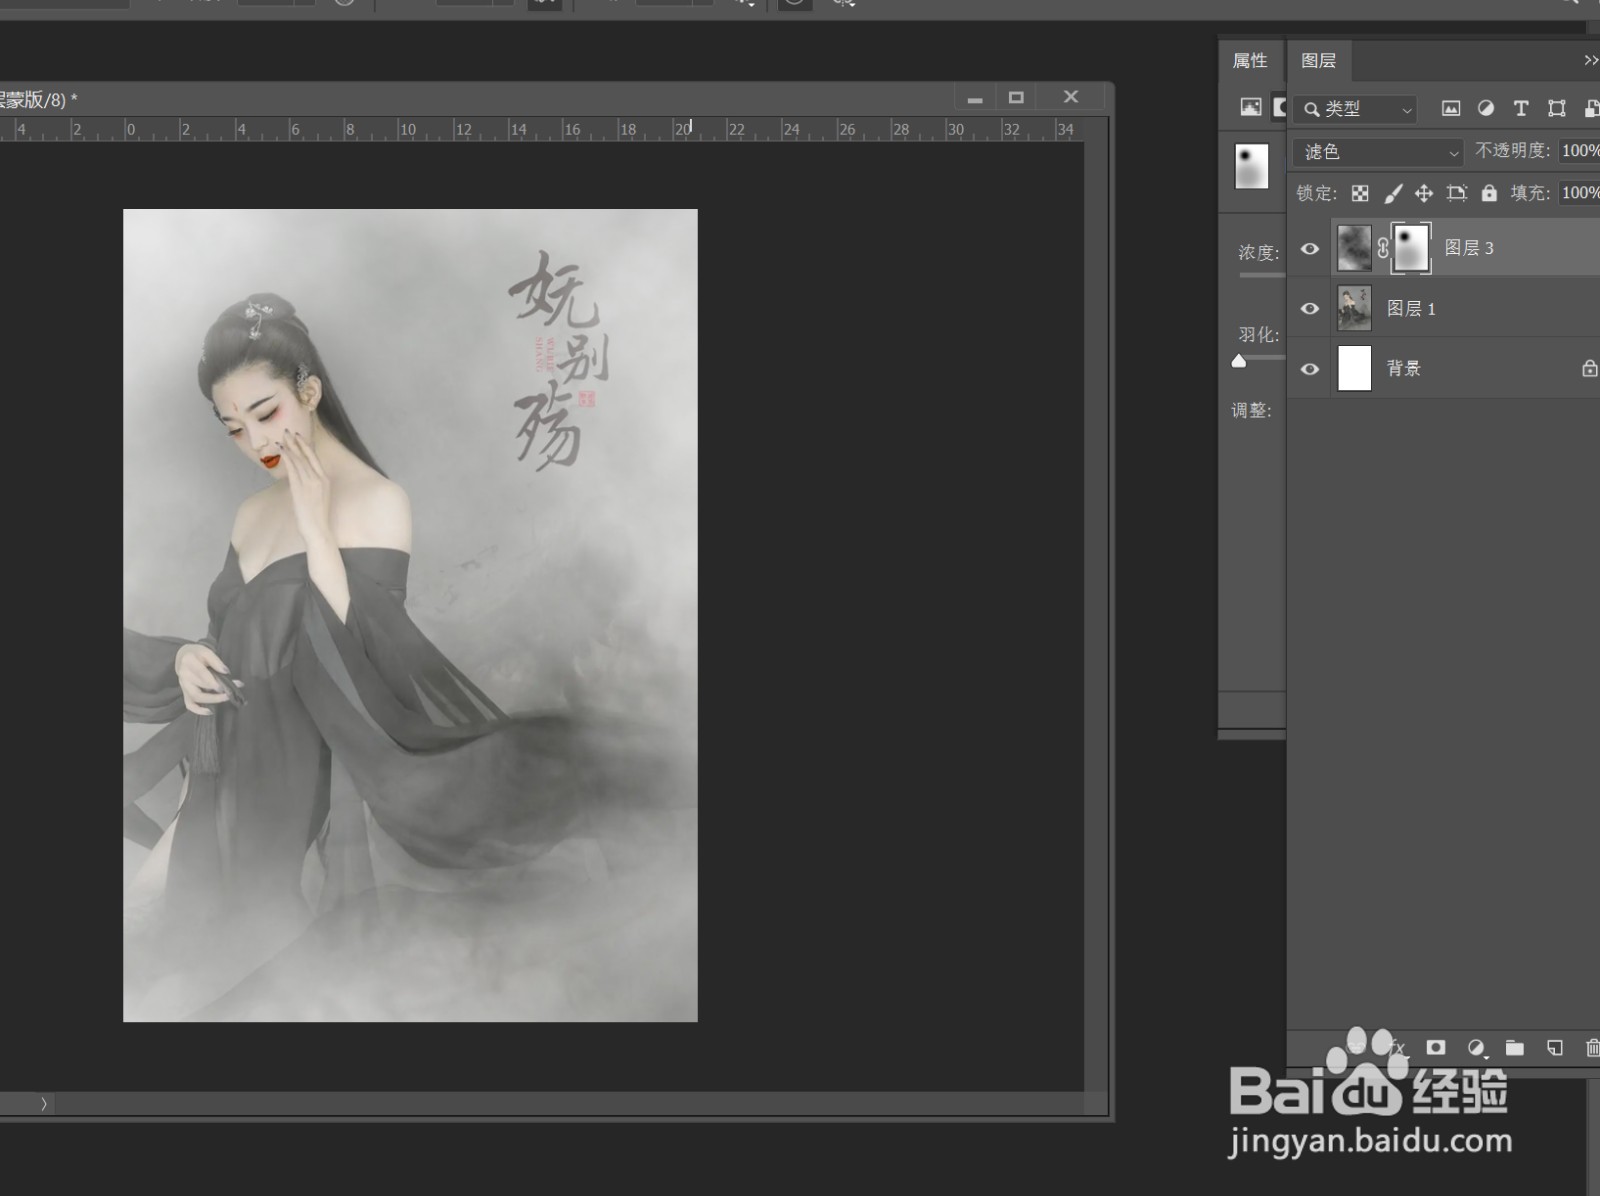Click the canvas image of the woman

(410, 615)
